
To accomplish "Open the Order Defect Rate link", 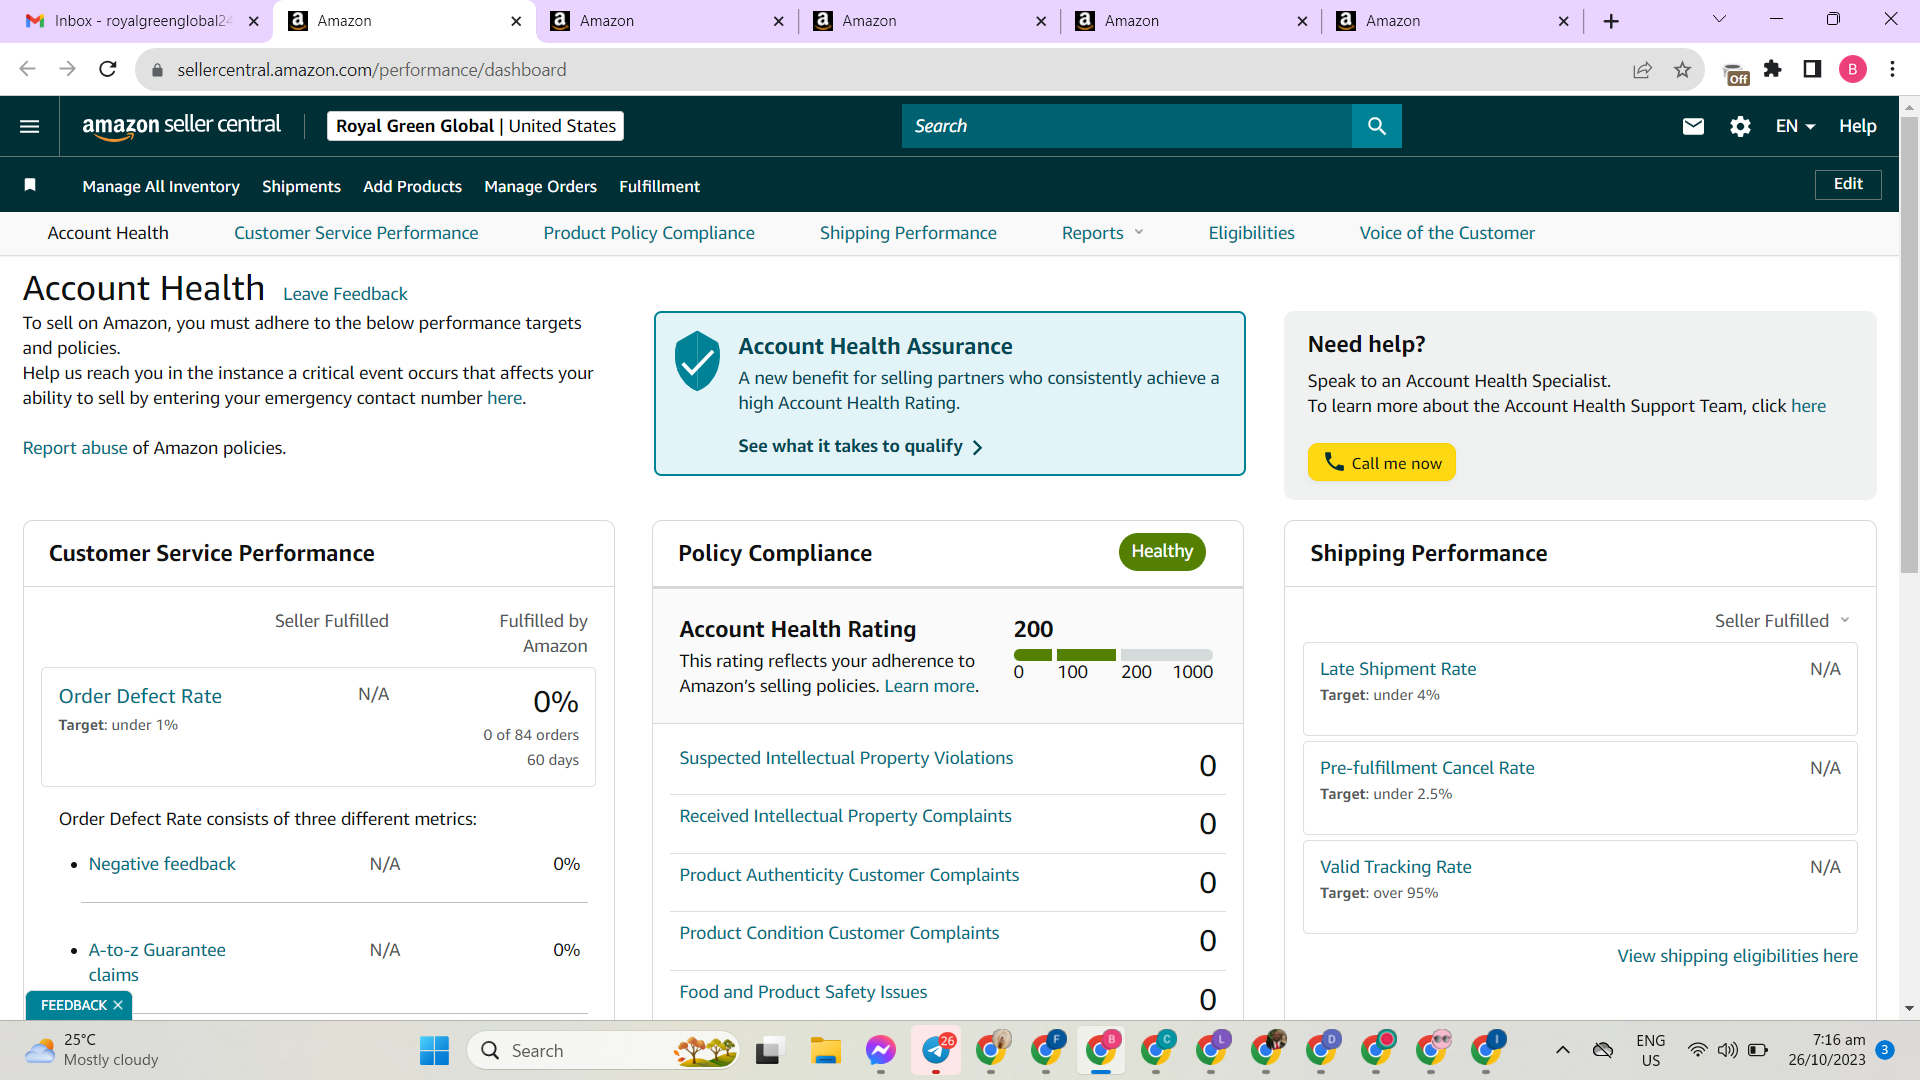I will (140, 696).
